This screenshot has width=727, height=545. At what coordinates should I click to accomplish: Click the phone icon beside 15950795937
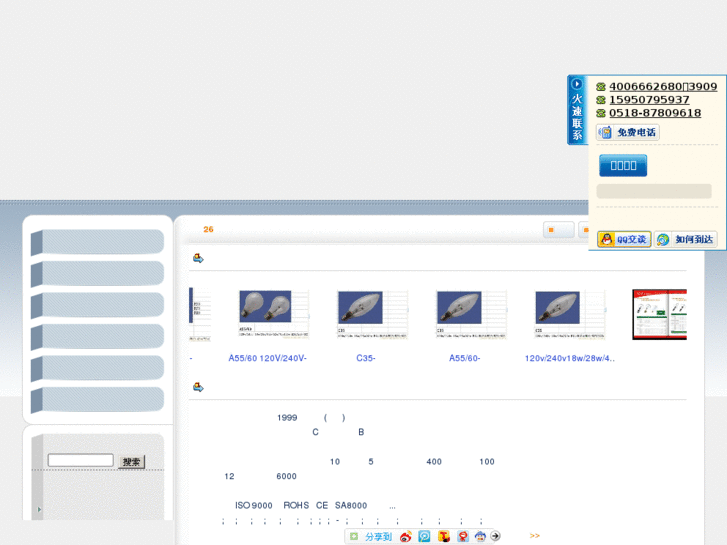(x=601, y=100)
